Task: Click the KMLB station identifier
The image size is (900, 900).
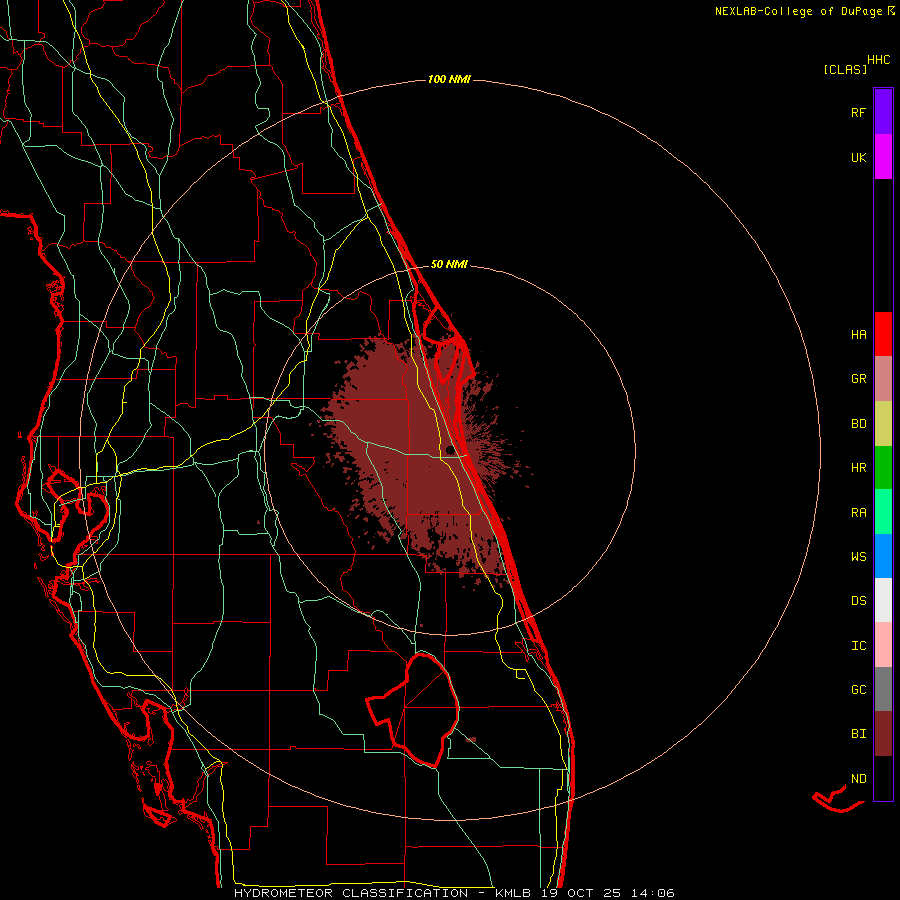Action: [x=513, y=893]
